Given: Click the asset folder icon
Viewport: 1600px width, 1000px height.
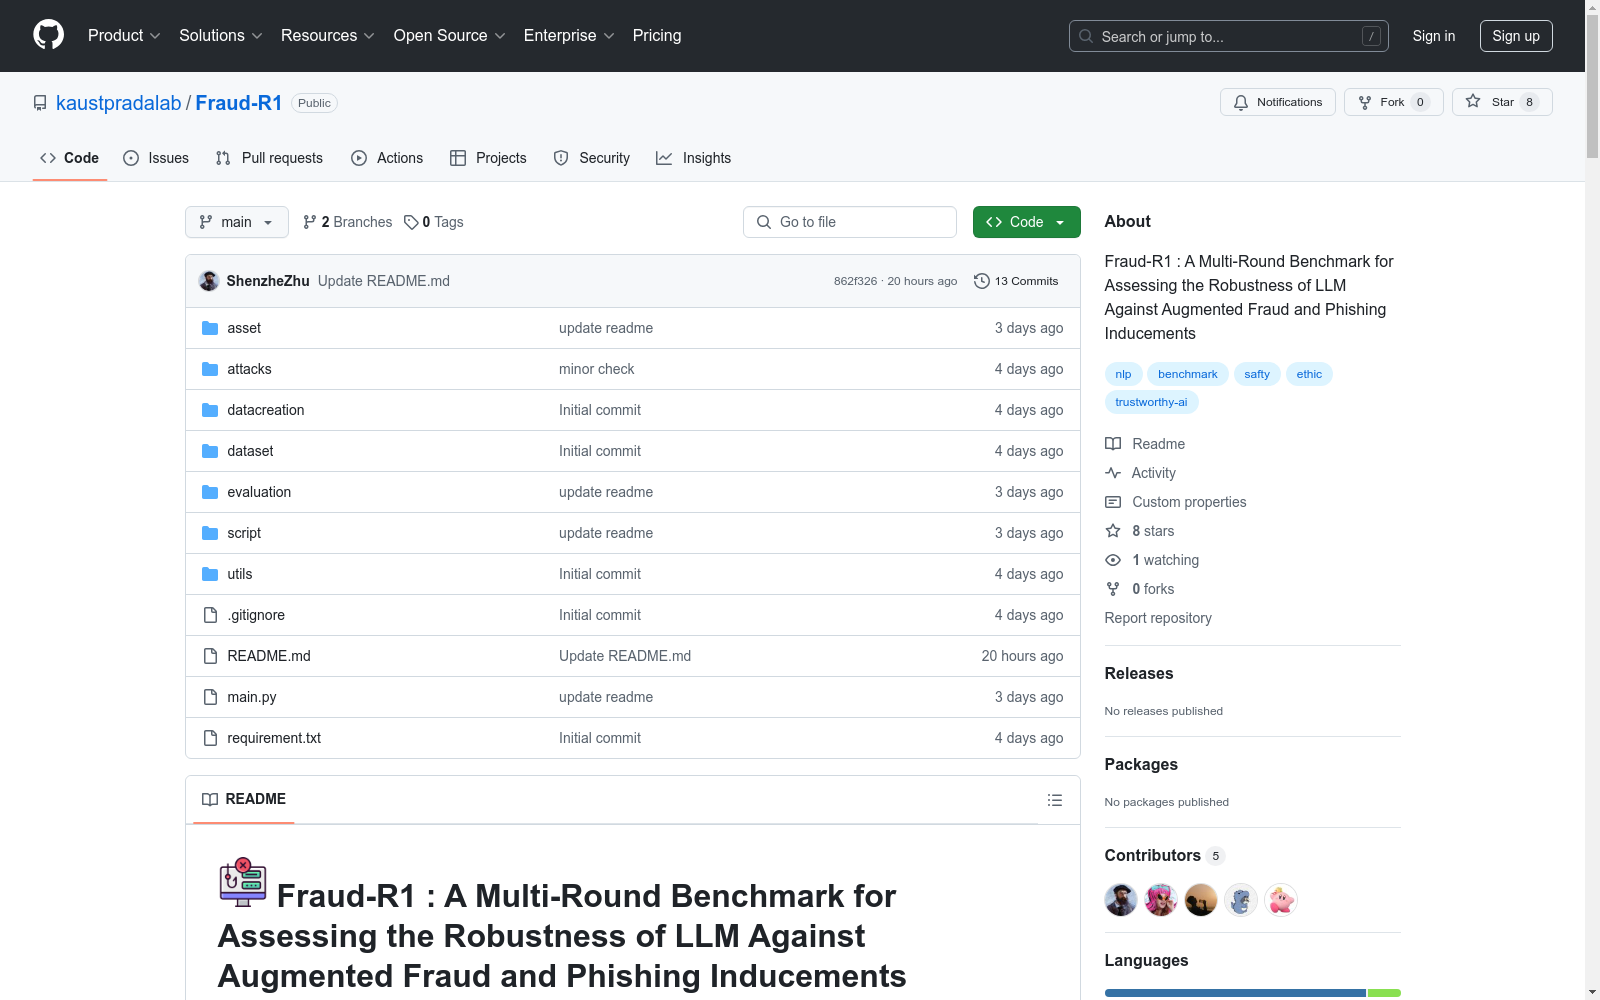Looking at the screenshot, I should [x=210, y=328].
